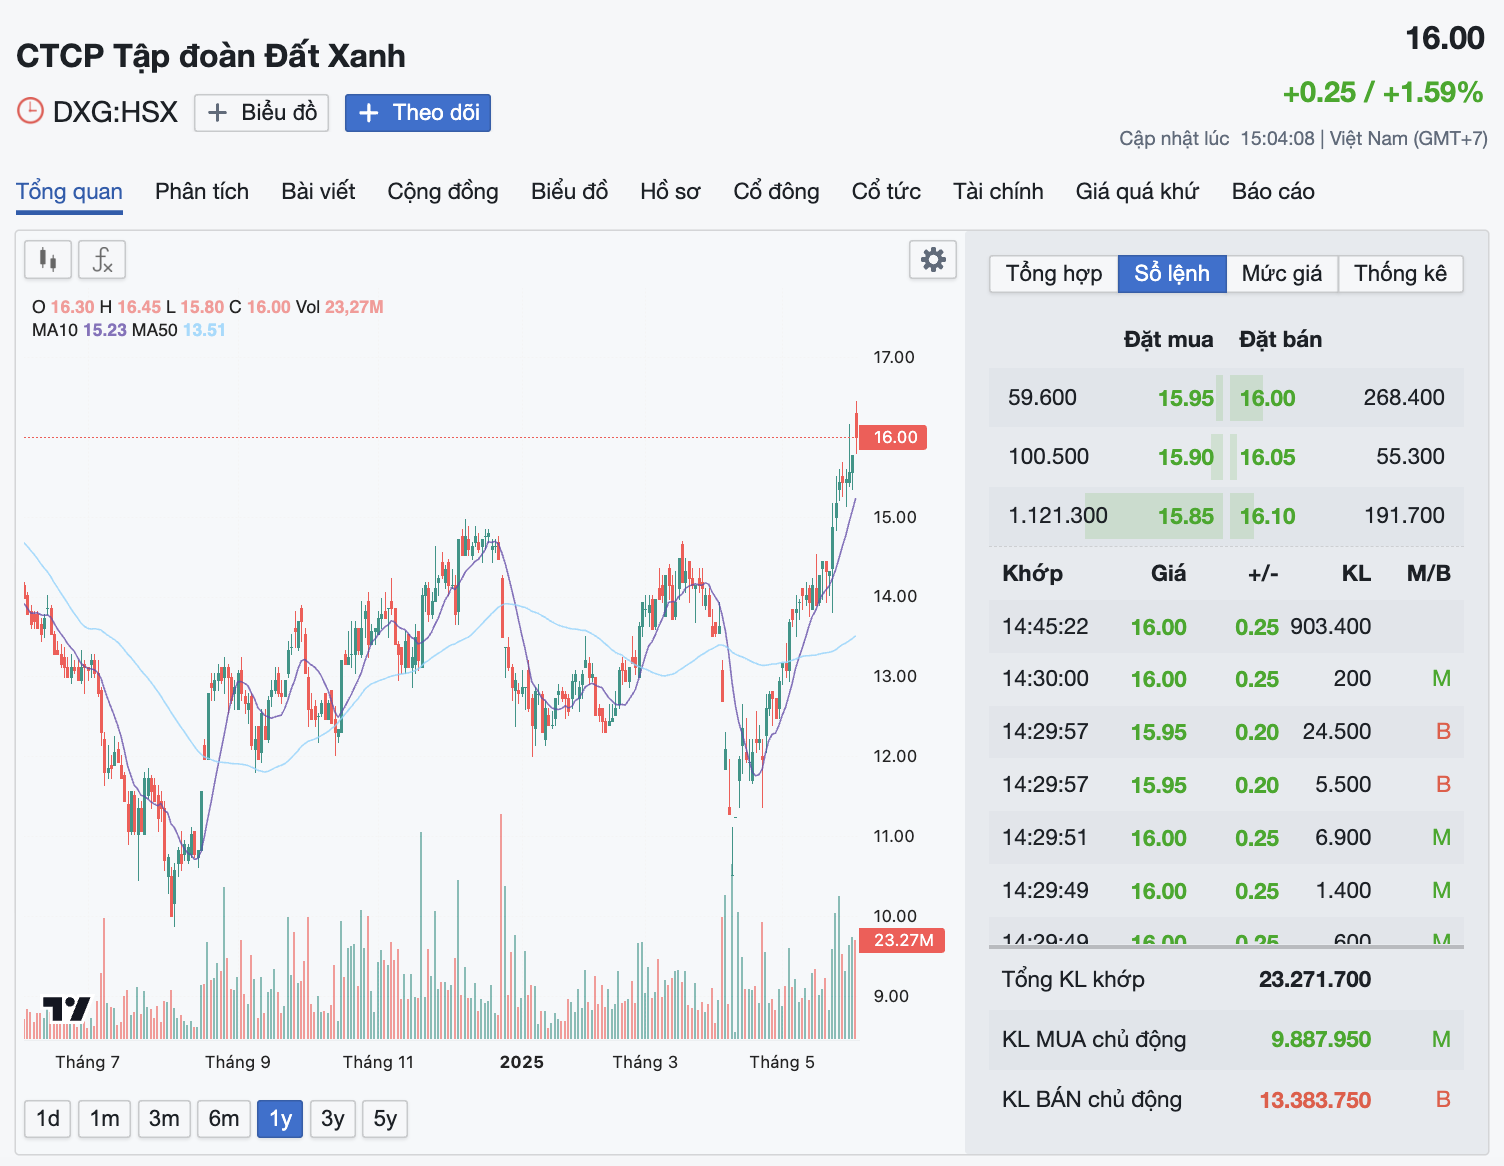The height and width of the screenshot is (1166, 1504).
Task: Open the Biểu đồ navigation tab
Action: pos(569,191)
